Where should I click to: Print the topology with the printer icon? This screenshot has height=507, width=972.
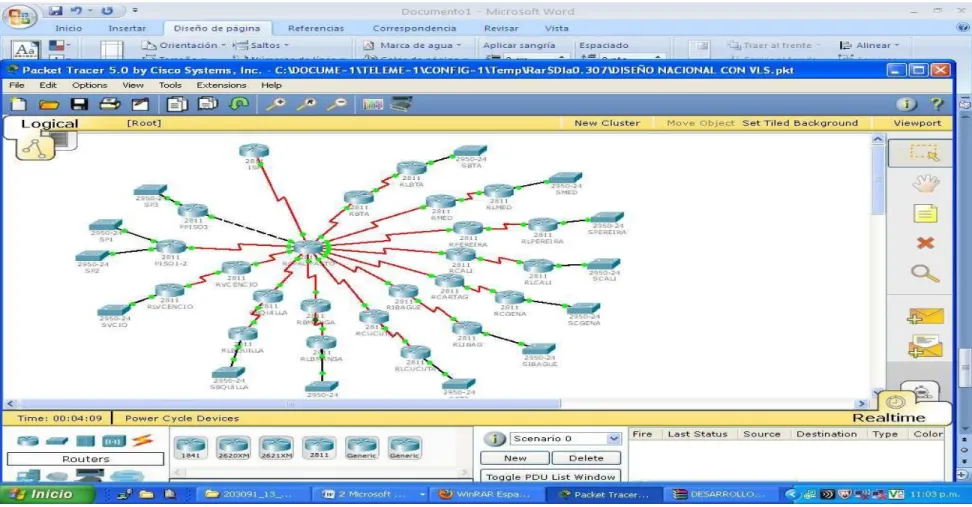(110, 104)
